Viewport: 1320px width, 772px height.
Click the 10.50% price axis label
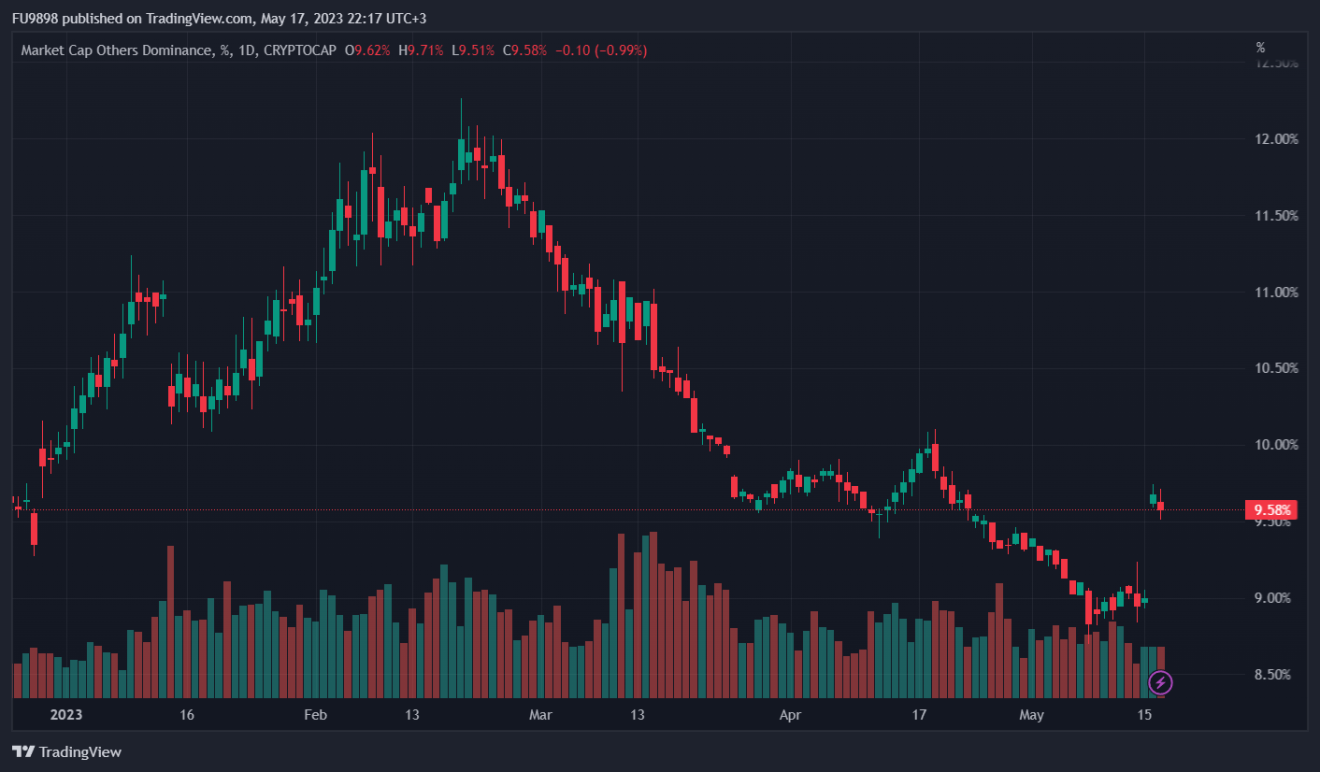click(1277, 368)
